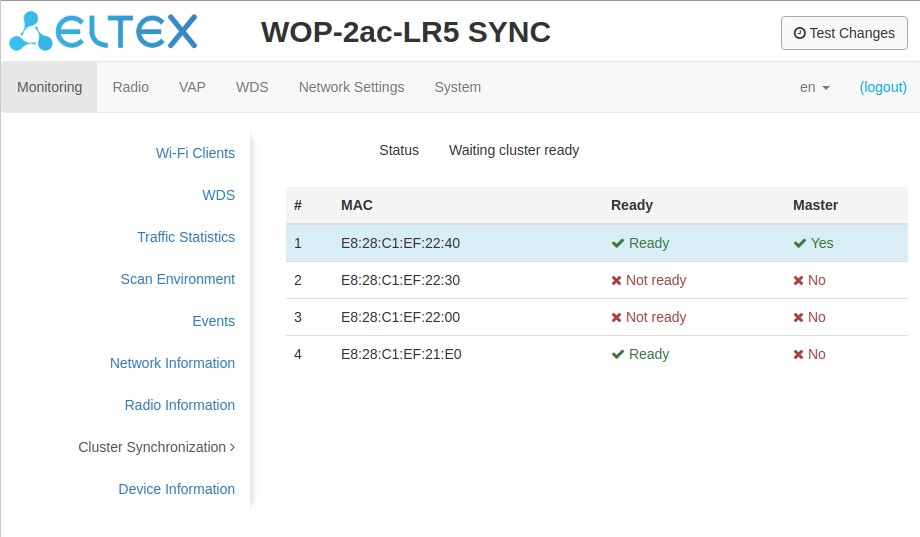The image size is (920, 537).
Task: Open the Scan Environment page
Action: pyautogui.click(x=178, y=279)
